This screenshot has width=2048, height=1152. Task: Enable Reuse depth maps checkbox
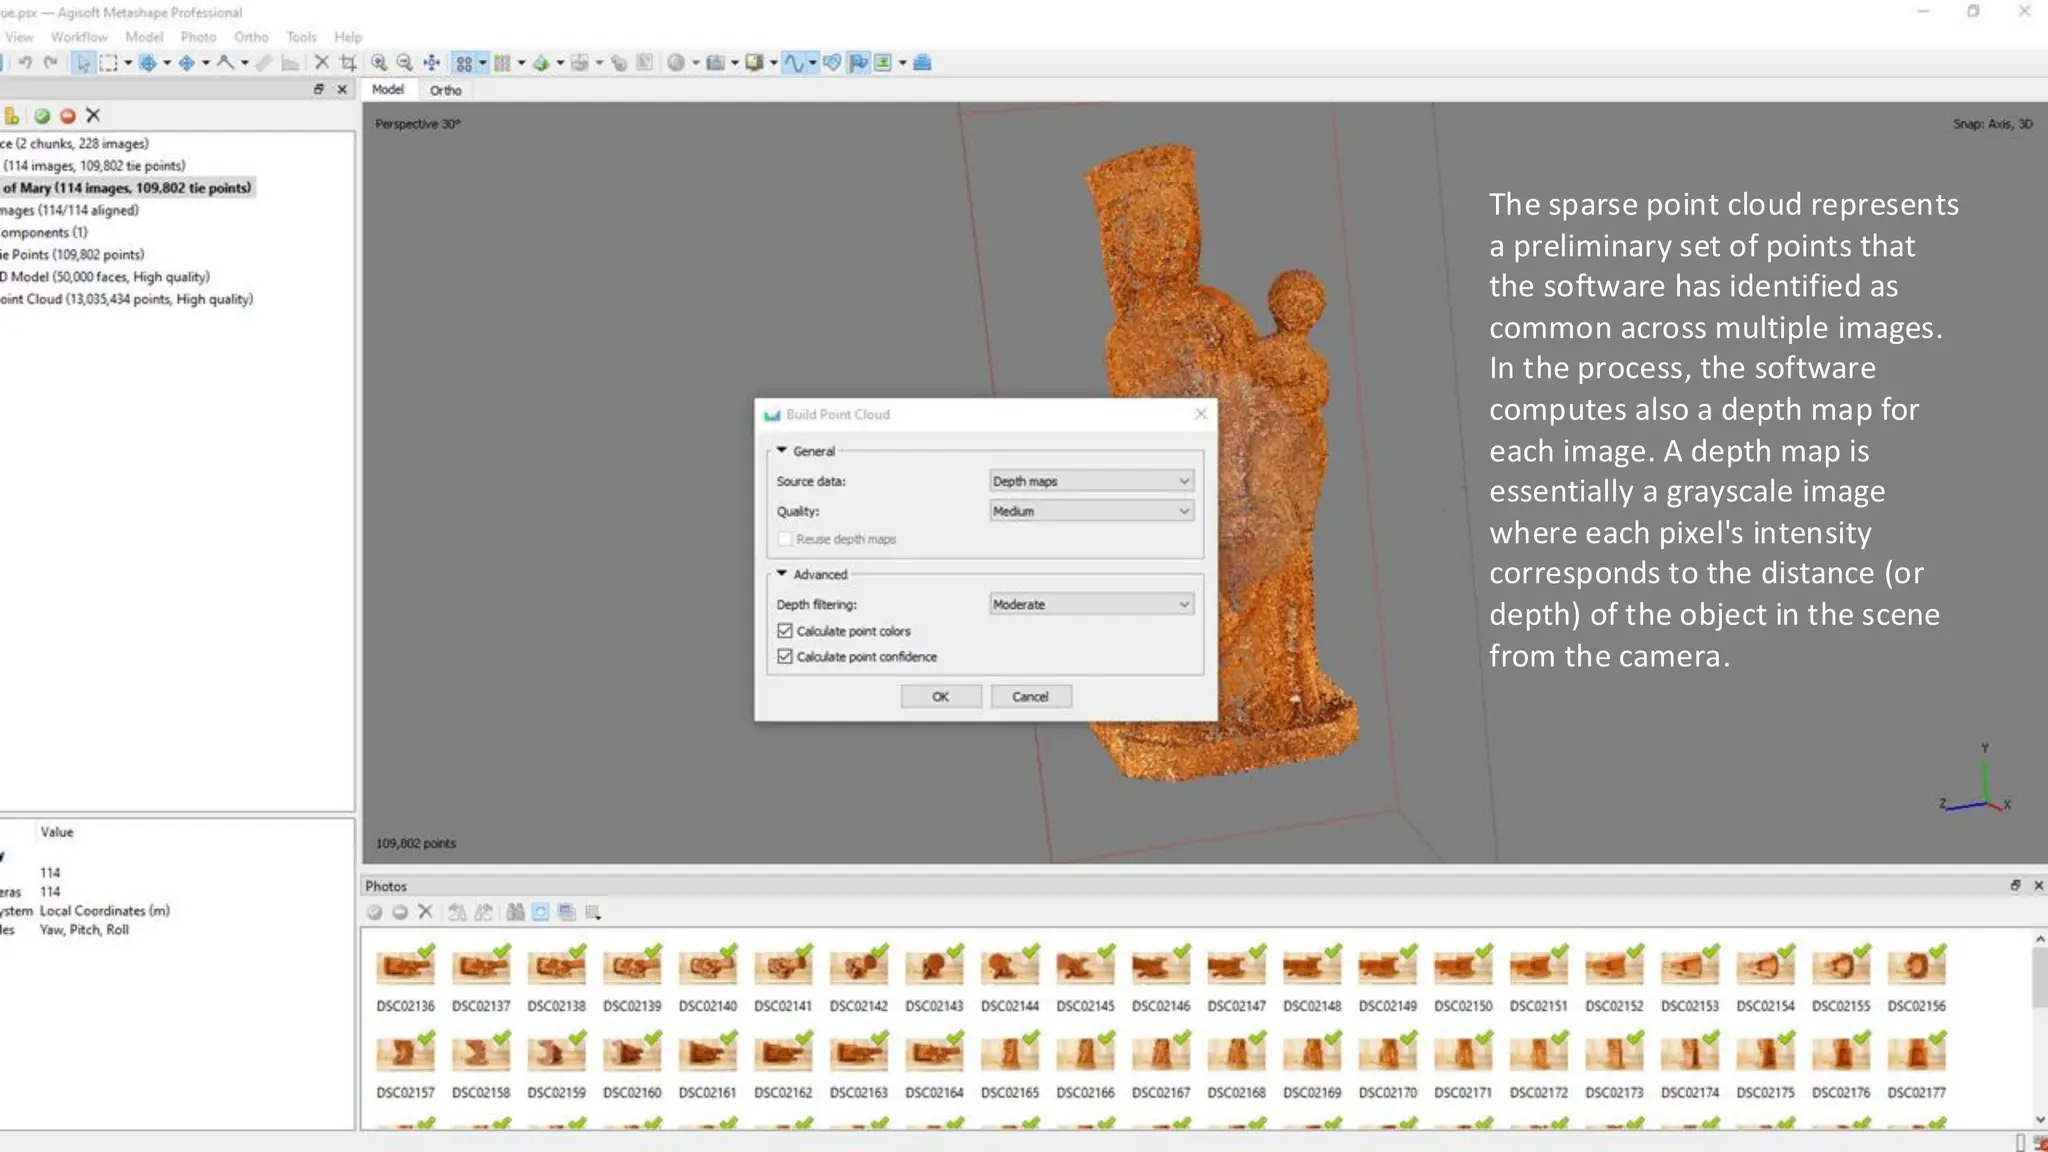click(785, 539)
